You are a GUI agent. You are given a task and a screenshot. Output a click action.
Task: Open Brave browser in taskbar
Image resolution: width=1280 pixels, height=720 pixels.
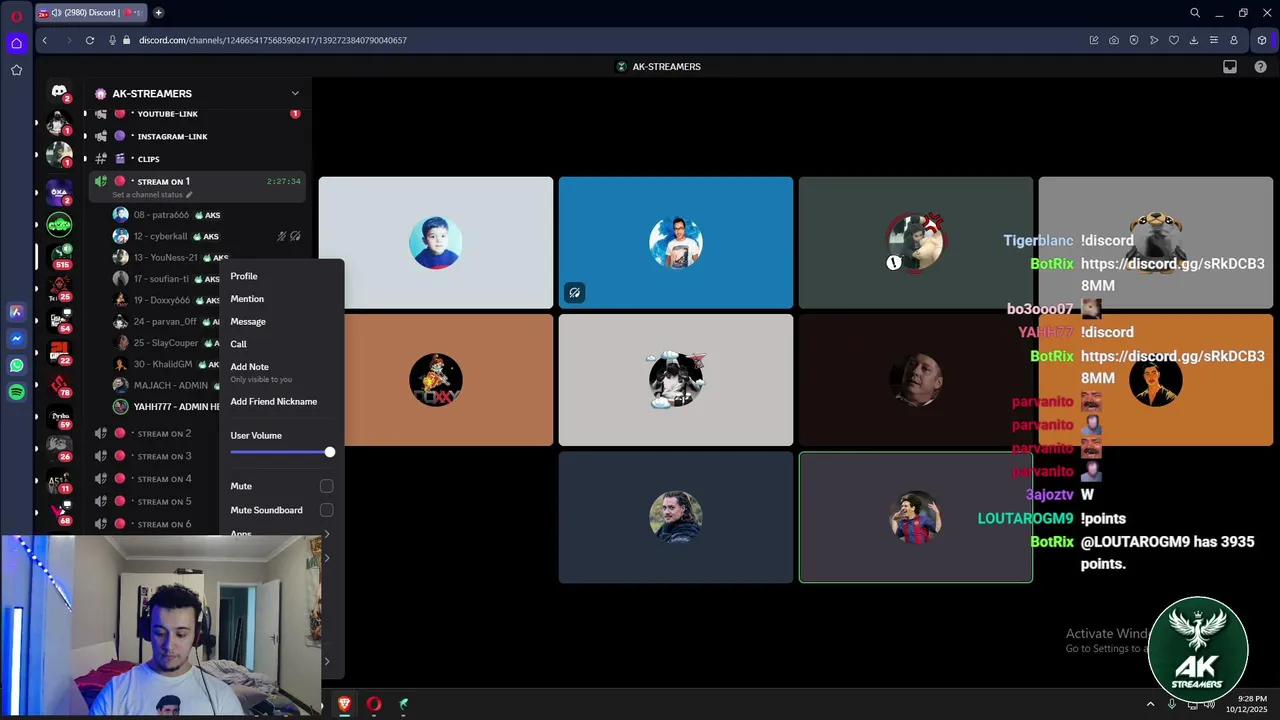pyautogui.click(x=345, y=704)
